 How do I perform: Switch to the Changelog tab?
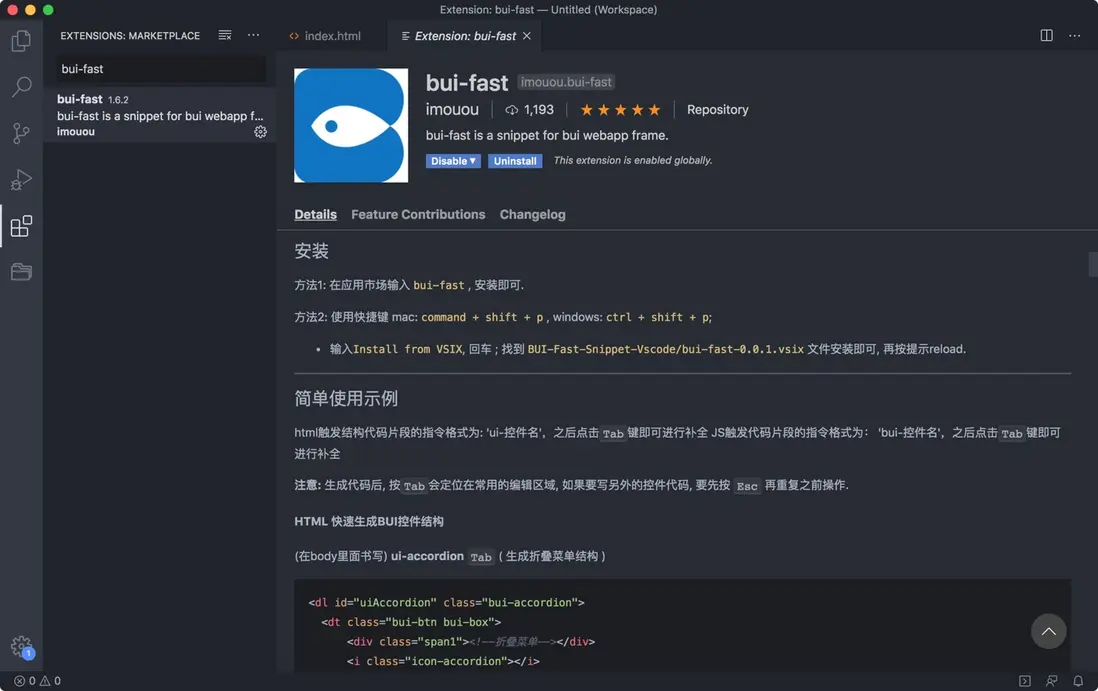[532, 214]
